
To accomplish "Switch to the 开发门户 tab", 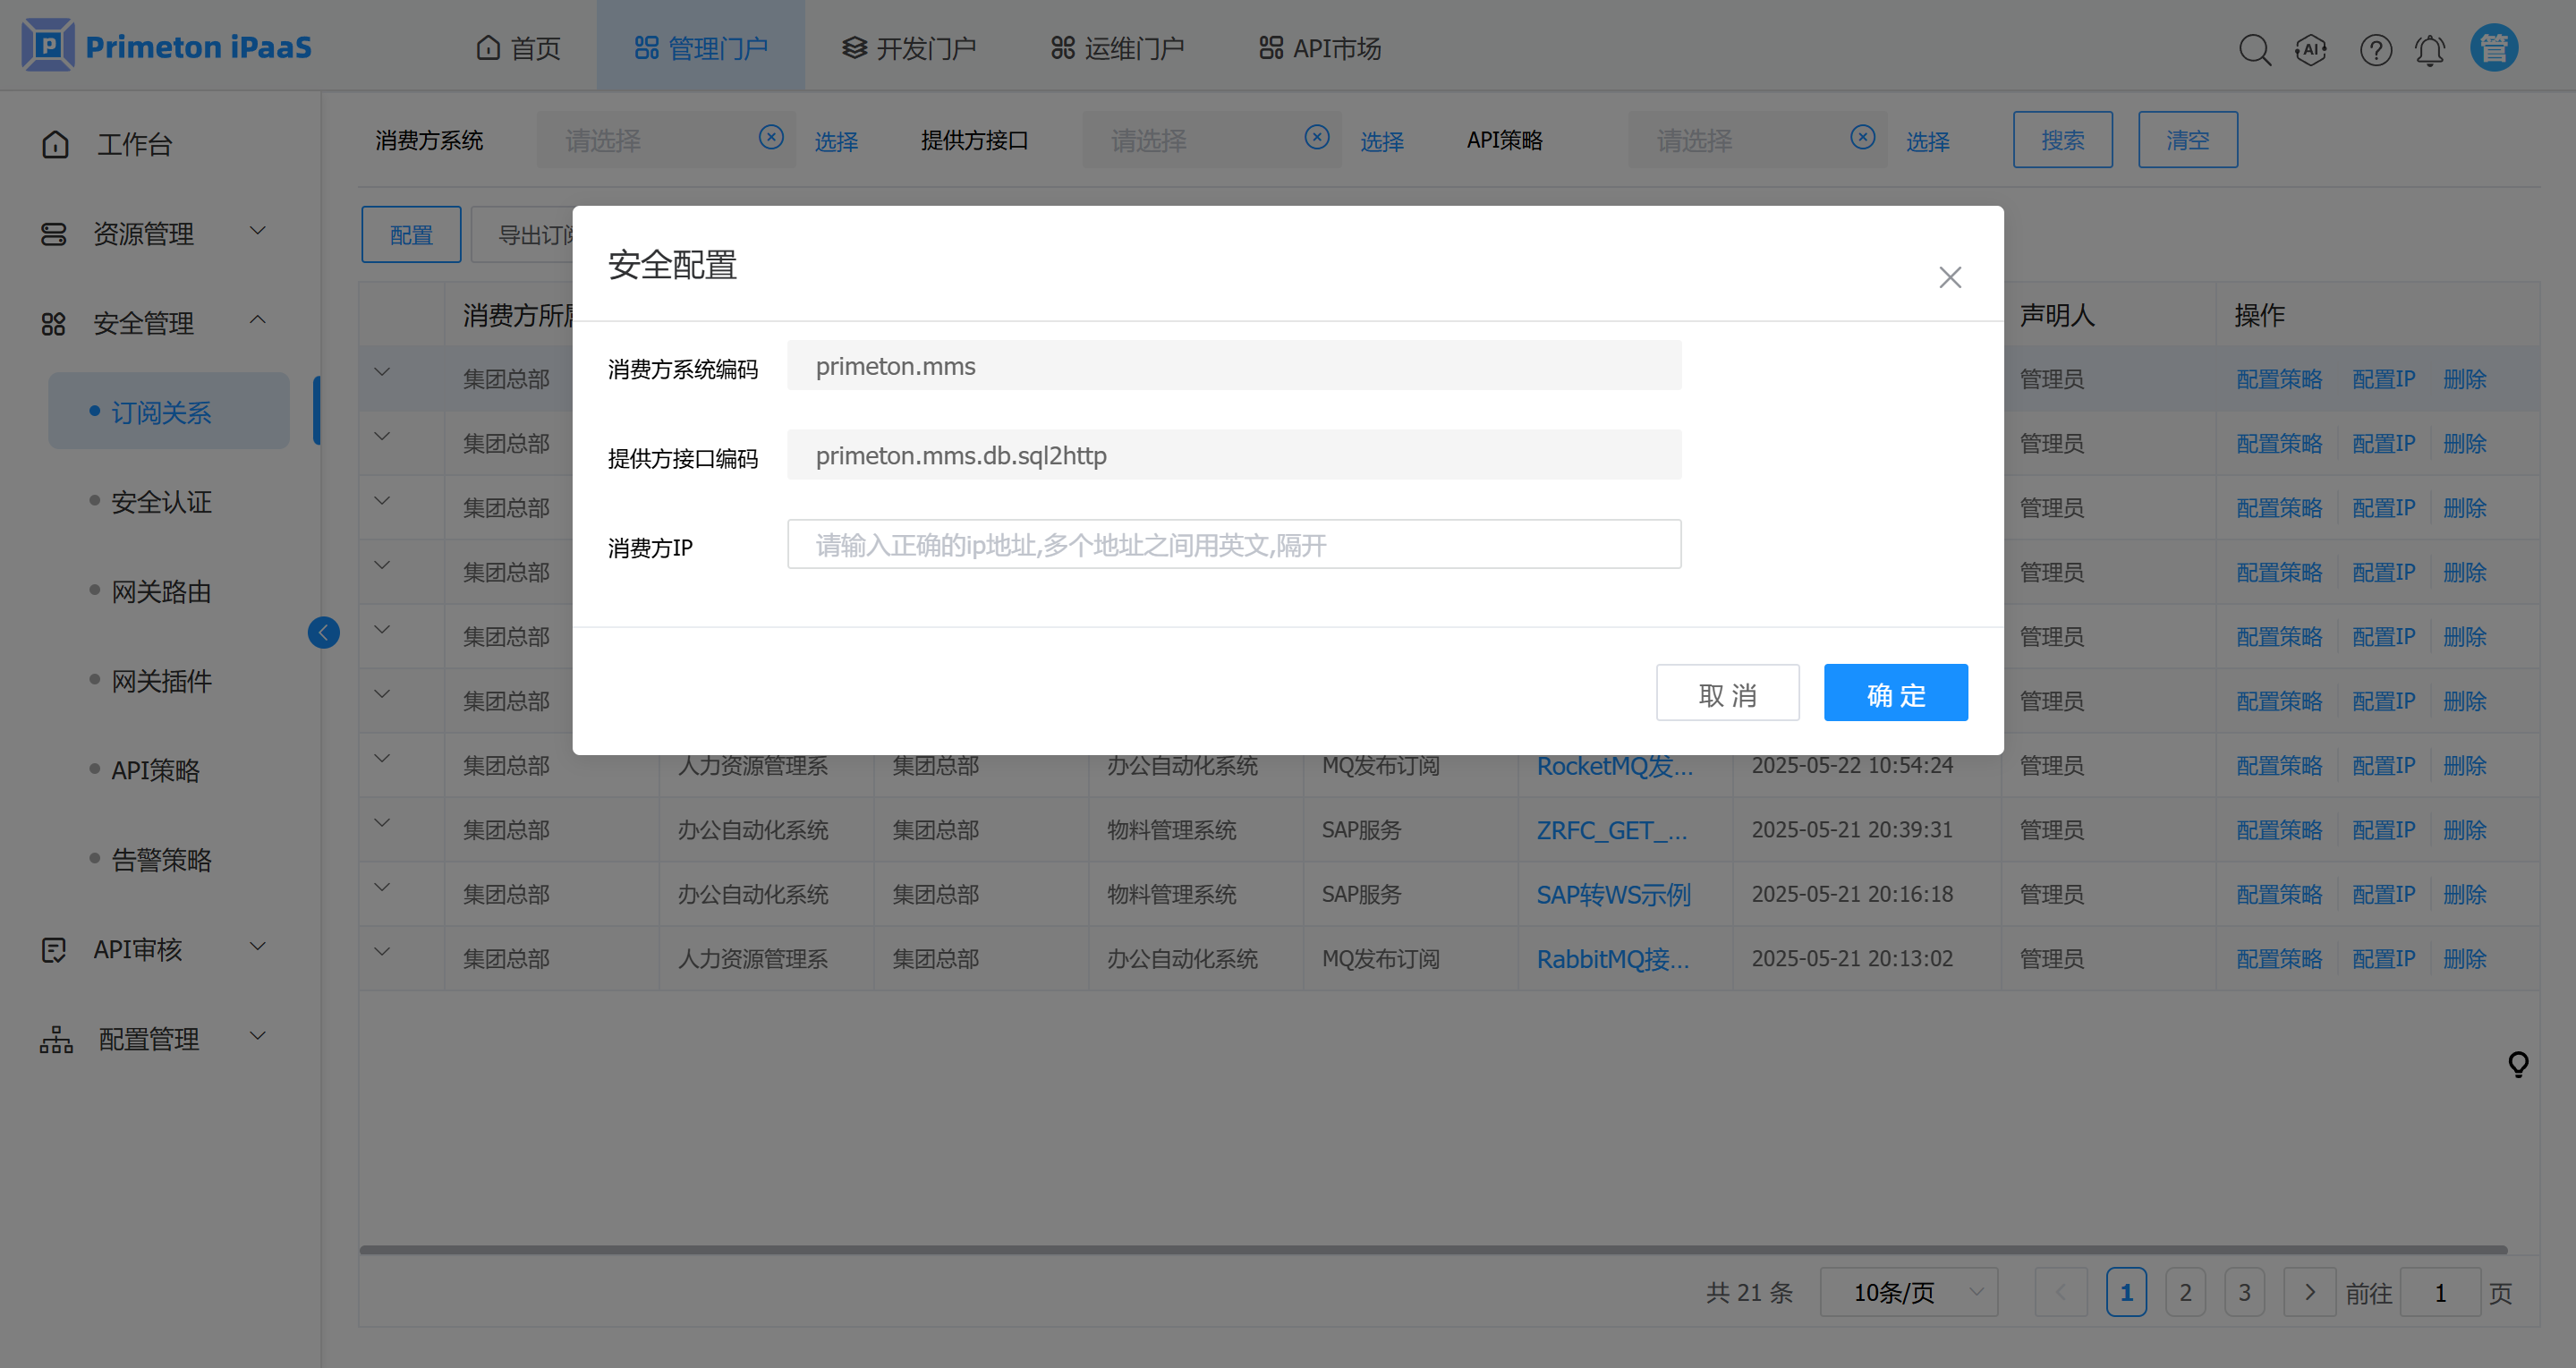I will [x=908, y=48].
